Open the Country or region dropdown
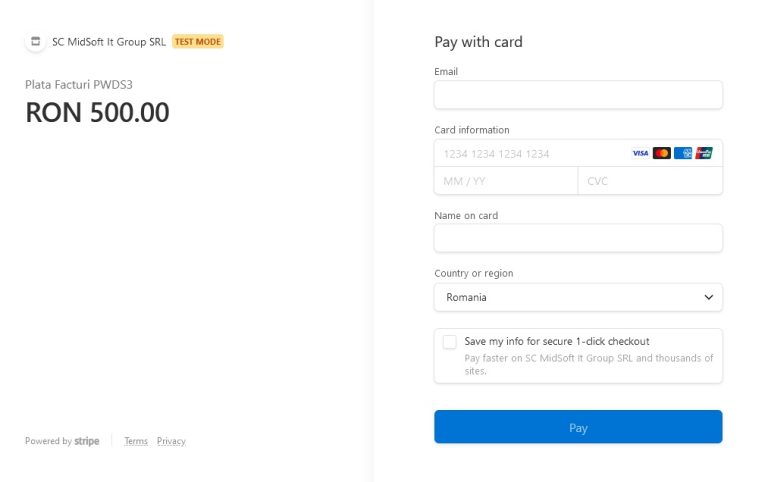Screen dimensions: 768x482 (x=578, y=297)
